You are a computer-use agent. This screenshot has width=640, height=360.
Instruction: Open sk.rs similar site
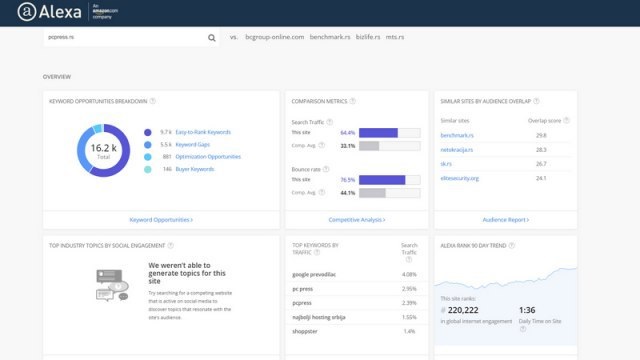tap(446, 164)
